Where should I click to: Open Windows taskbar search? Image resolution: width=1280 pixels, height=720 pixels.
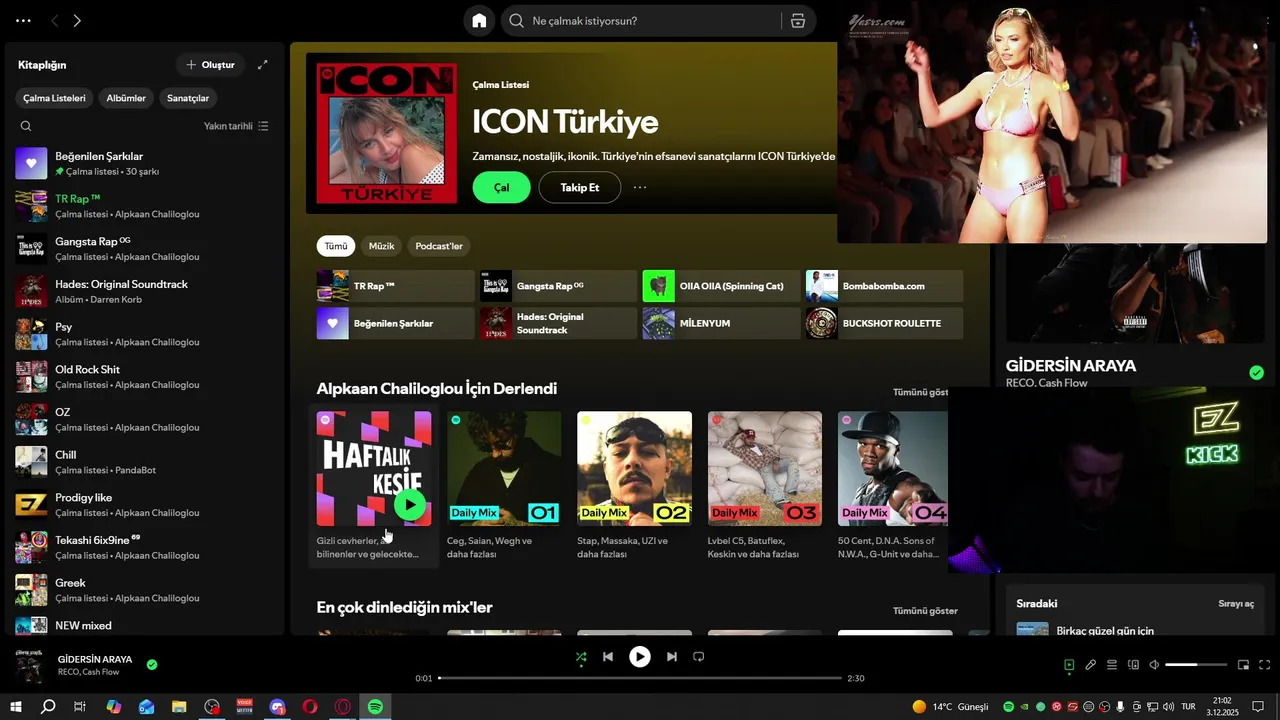(x=48, y=707)
